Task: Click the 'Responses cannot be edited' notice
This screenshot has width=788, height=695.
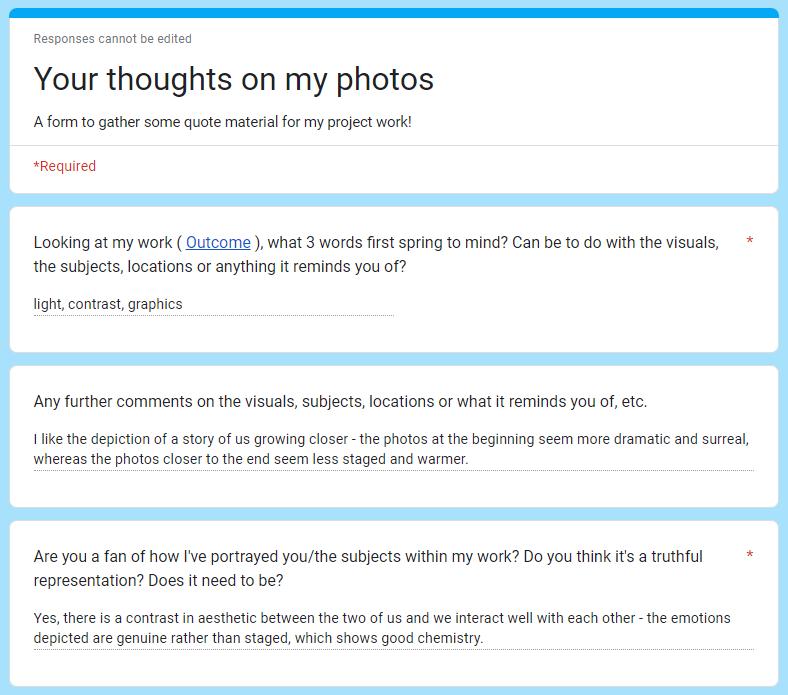Action: 113,39
